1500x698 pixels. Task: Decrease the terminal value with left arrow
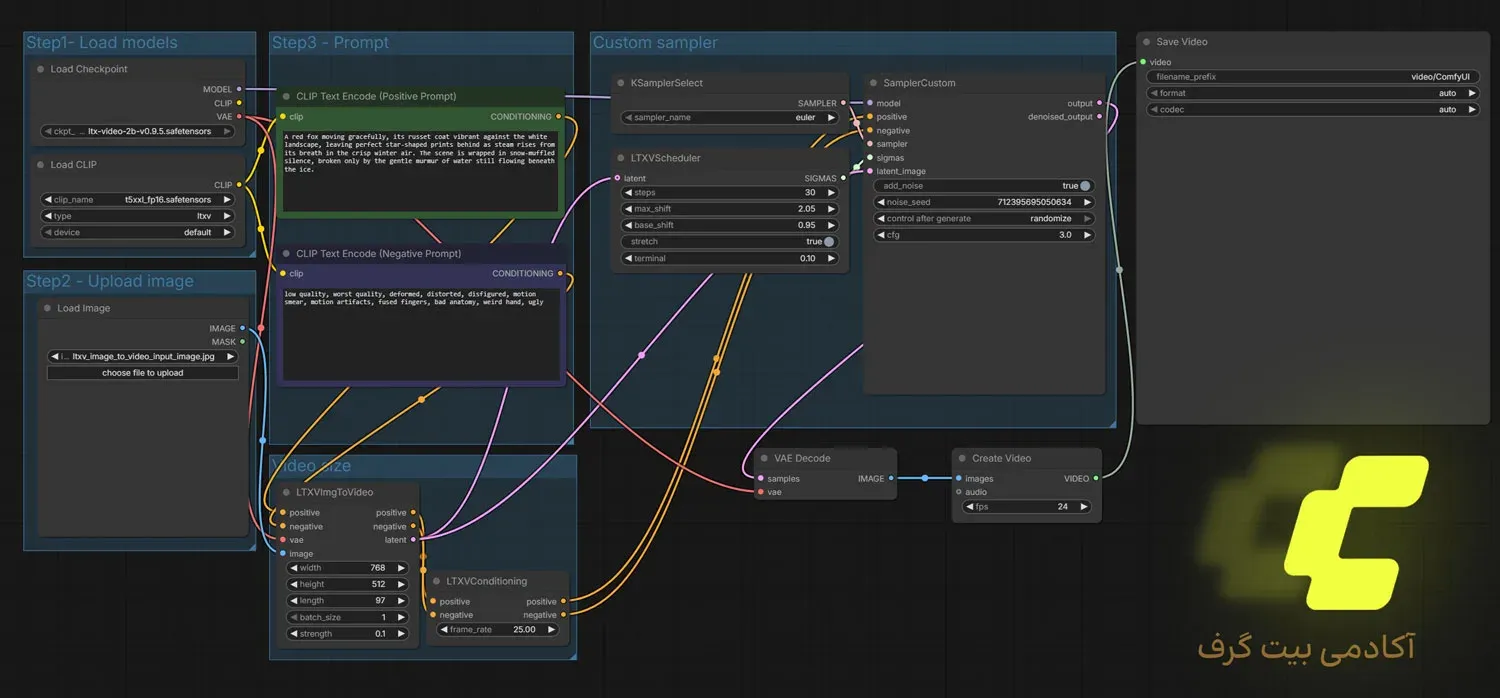[x=628, y=259]
